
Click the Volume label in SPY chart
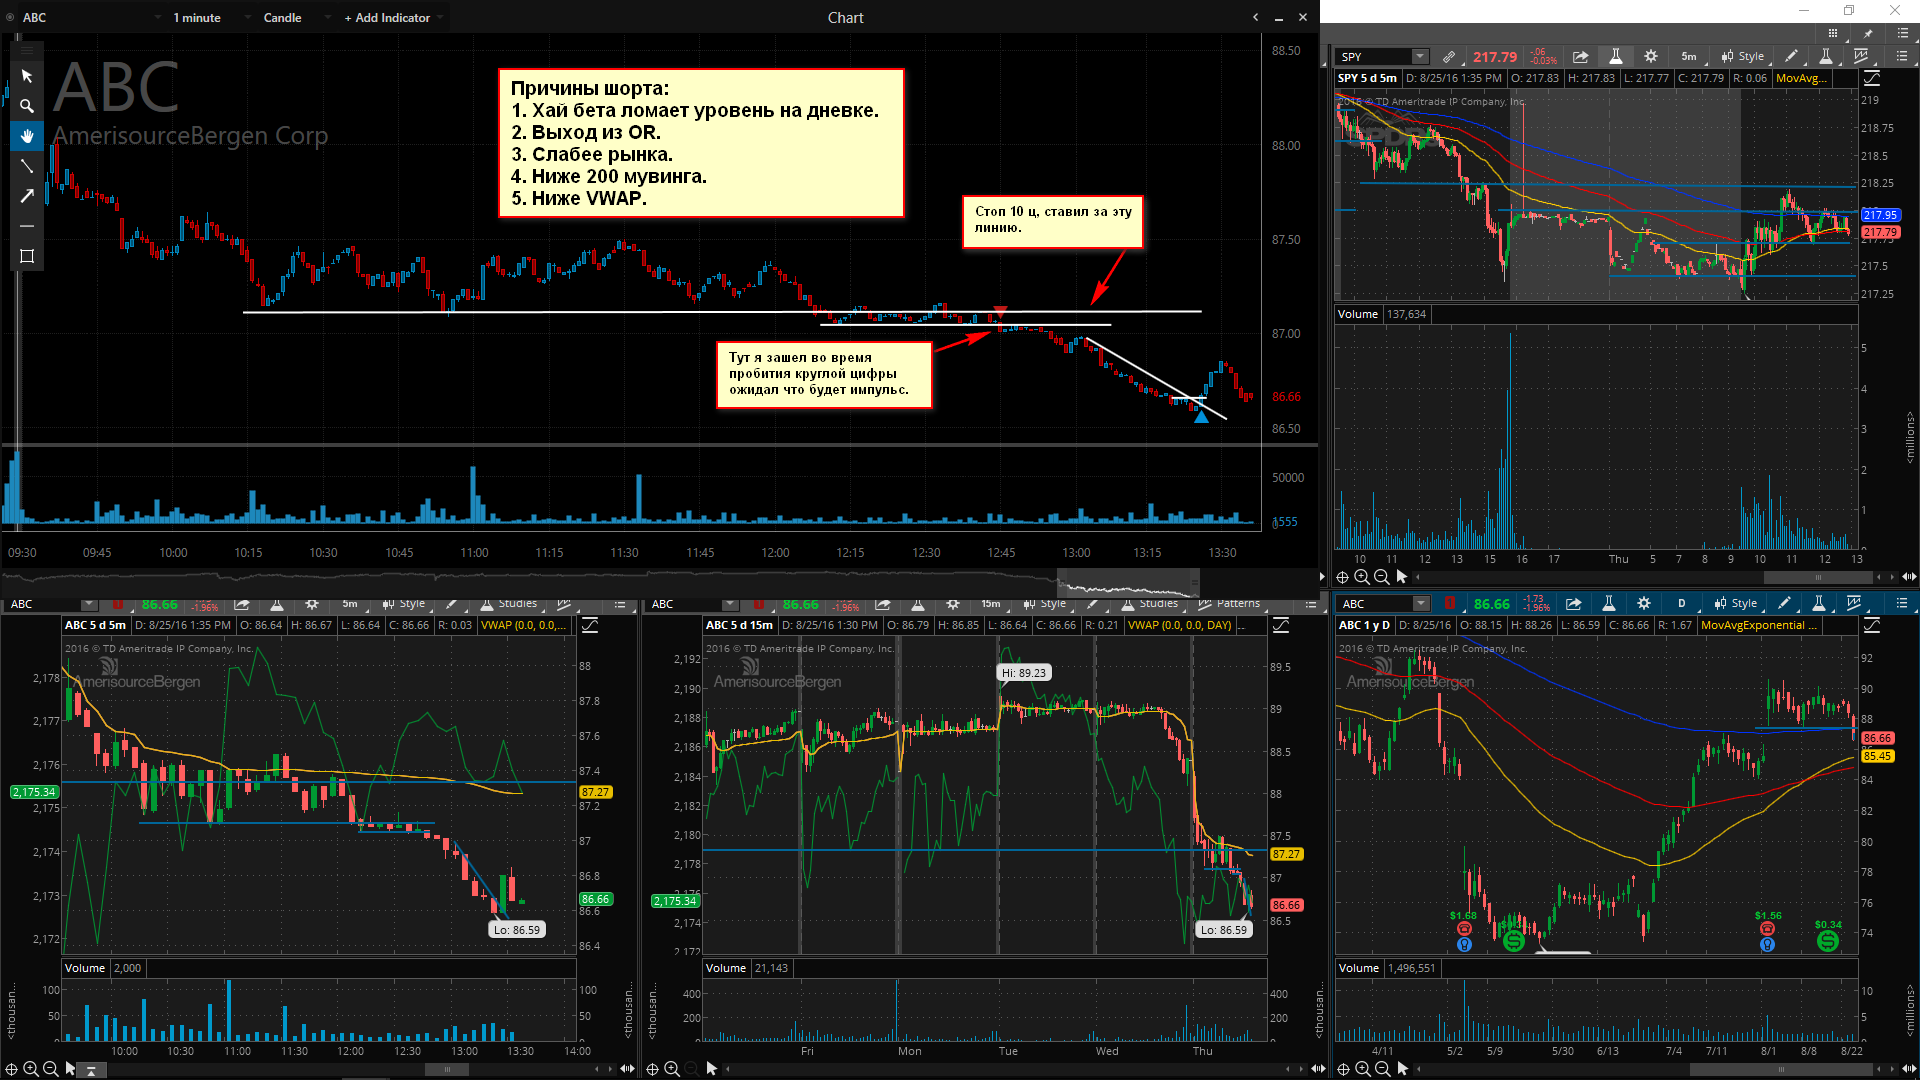click(x=1357, y=314)
